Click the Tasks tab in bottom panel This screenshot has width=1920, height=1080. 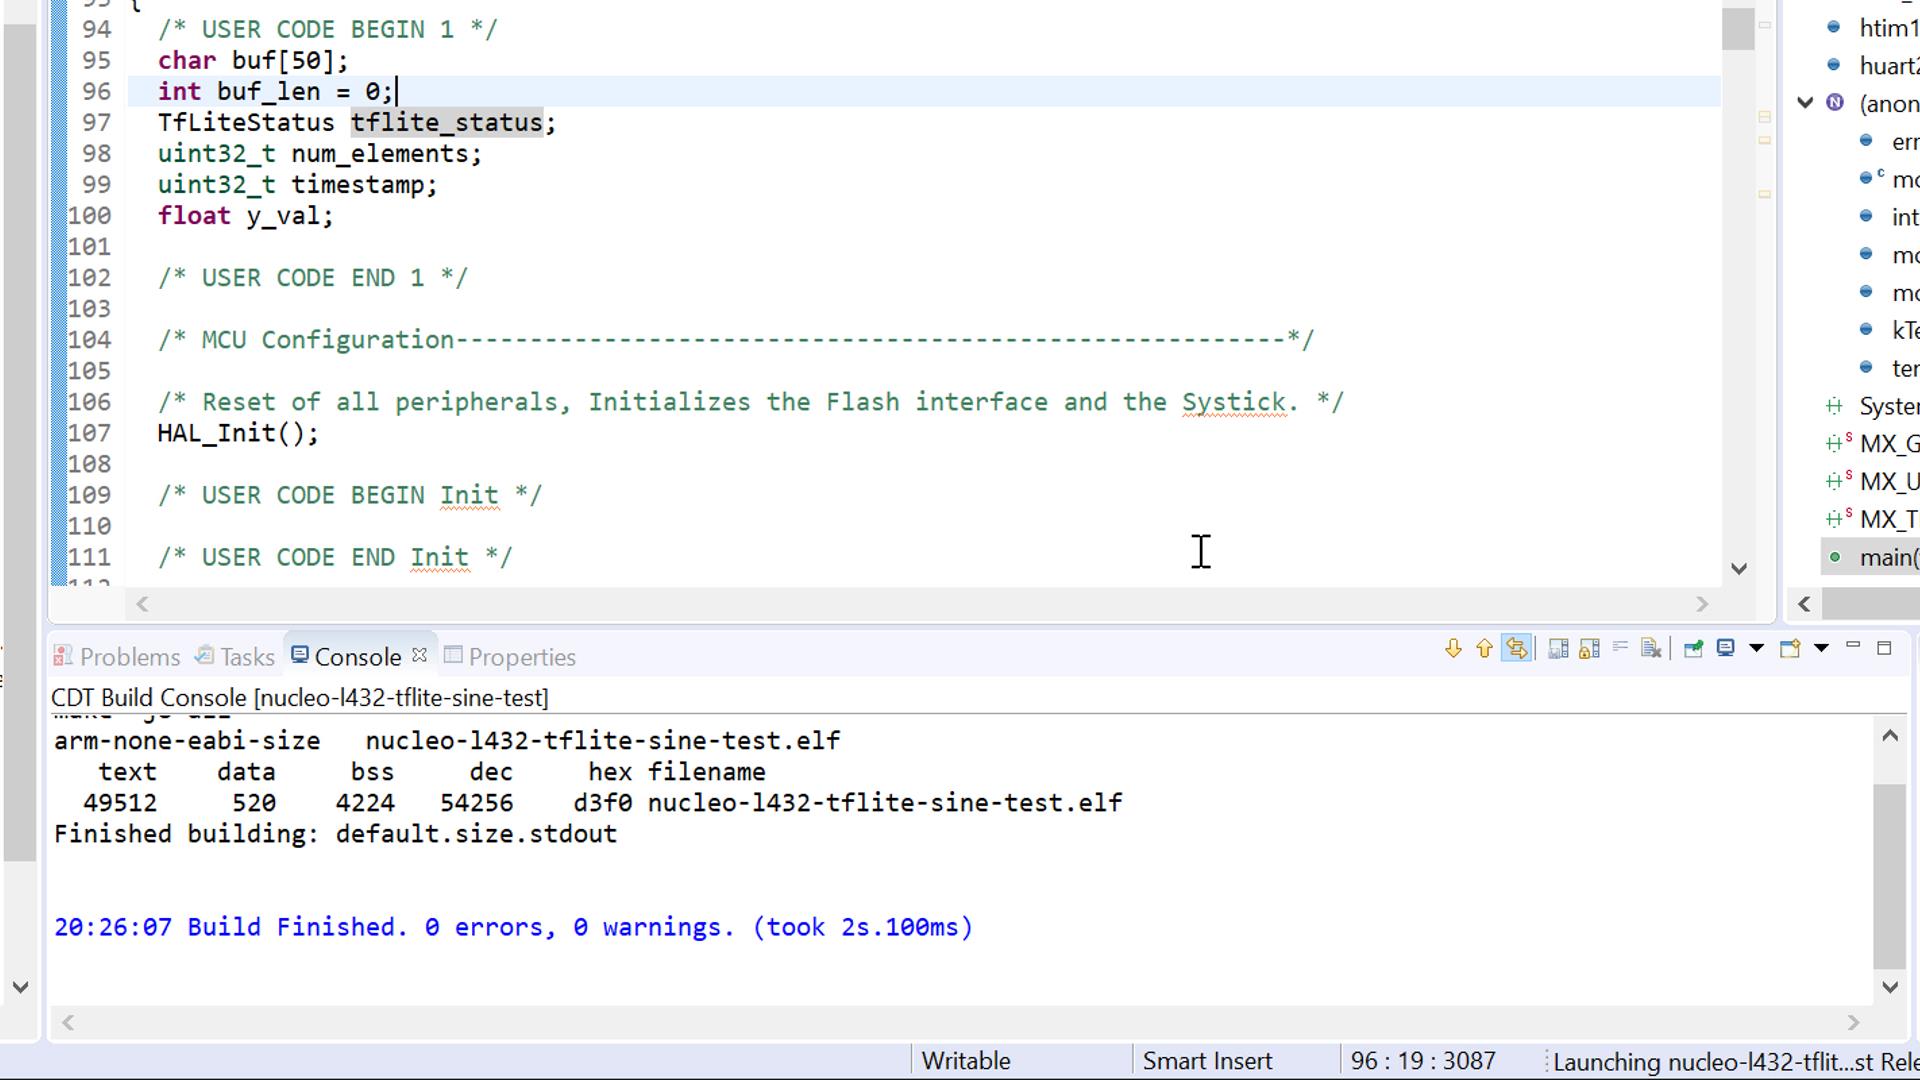tap(248, 655)
